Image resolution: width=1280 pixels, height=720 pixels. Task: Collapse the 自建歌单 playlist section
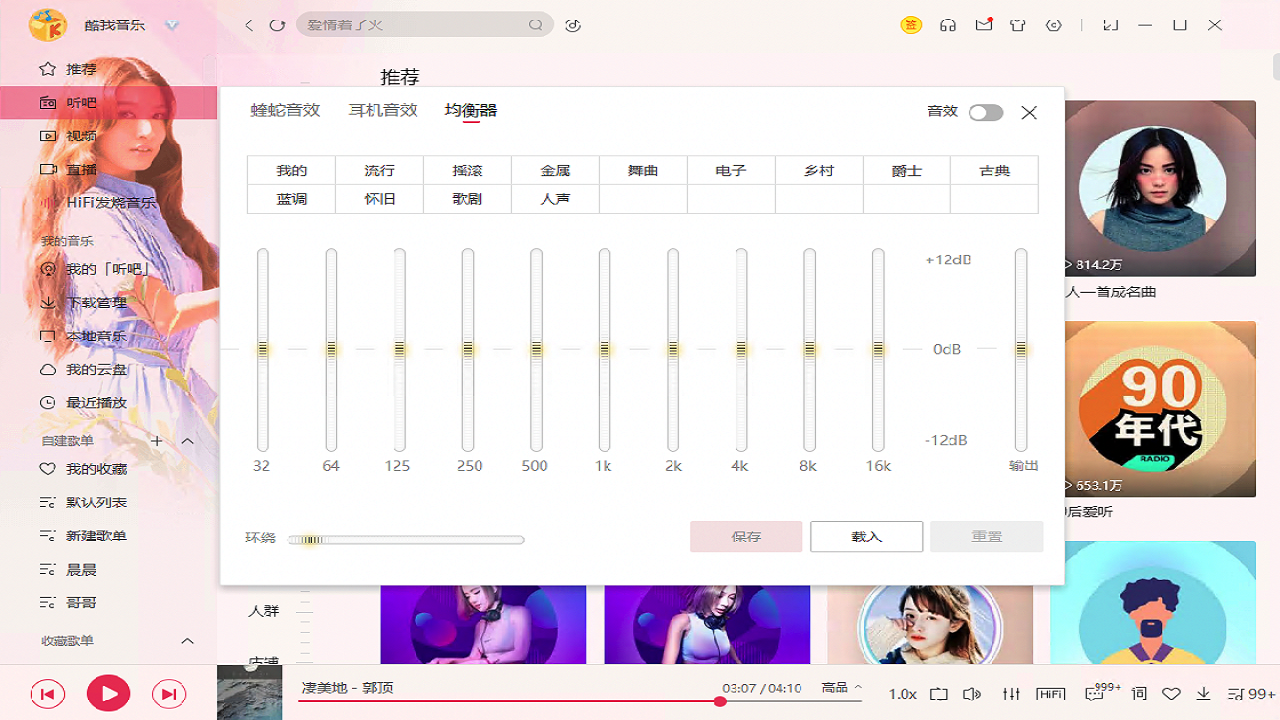(187, 440)
